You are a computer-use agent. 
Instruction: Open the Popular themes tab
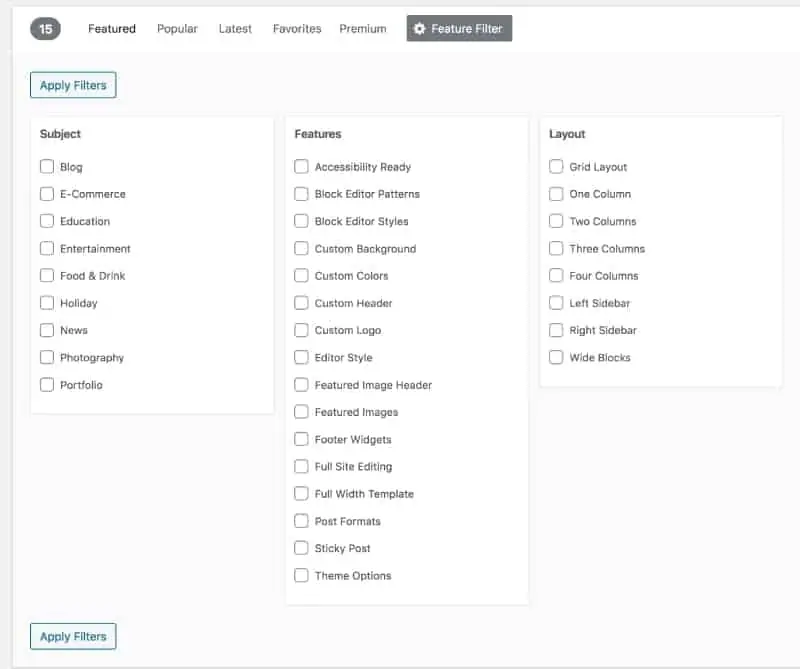coord(177,29)
